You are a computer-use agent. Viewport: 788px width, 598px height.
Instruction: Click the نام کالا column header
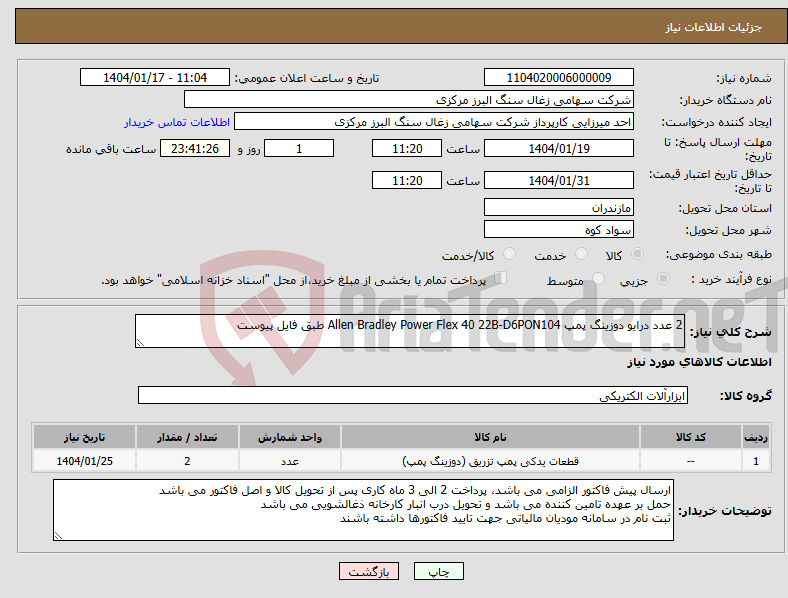(x=490, y=437)
